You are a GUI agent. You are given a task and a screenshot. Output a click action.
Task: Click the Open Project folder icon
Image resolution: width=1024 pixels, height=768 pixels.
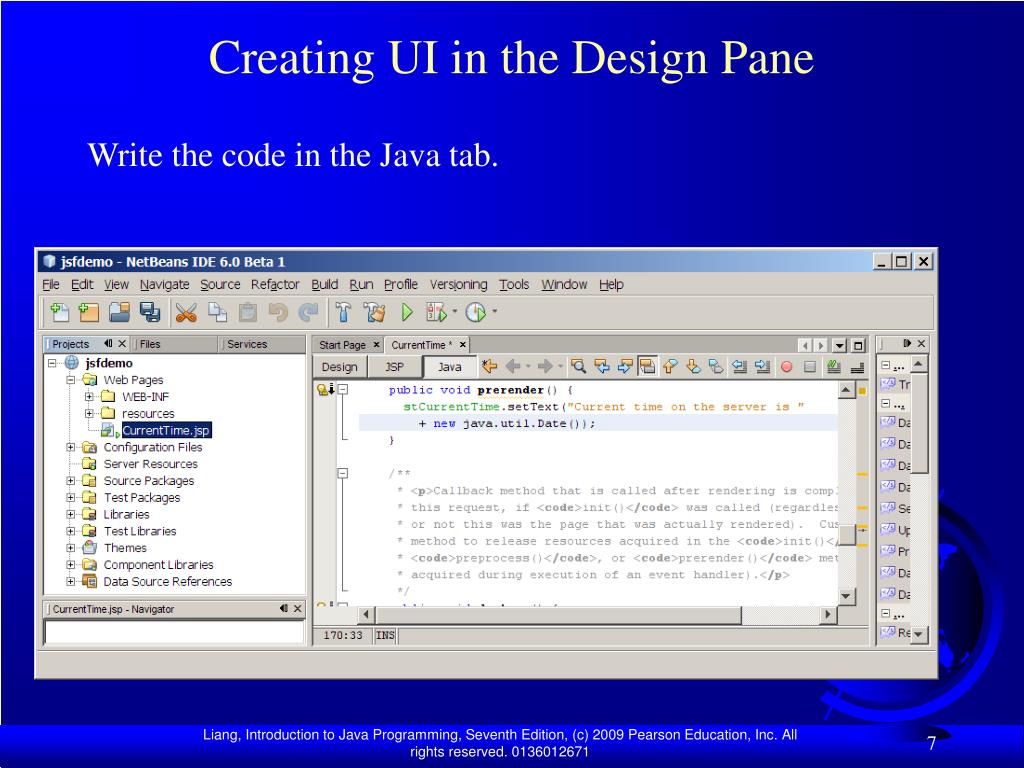pos(120,312)
